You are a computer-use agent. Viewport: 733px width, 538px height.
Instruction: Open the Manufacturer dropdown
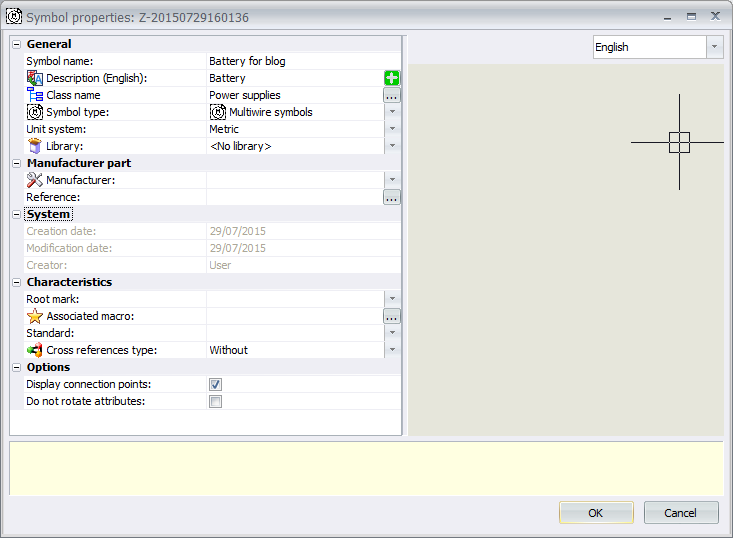tap(392, 180)
